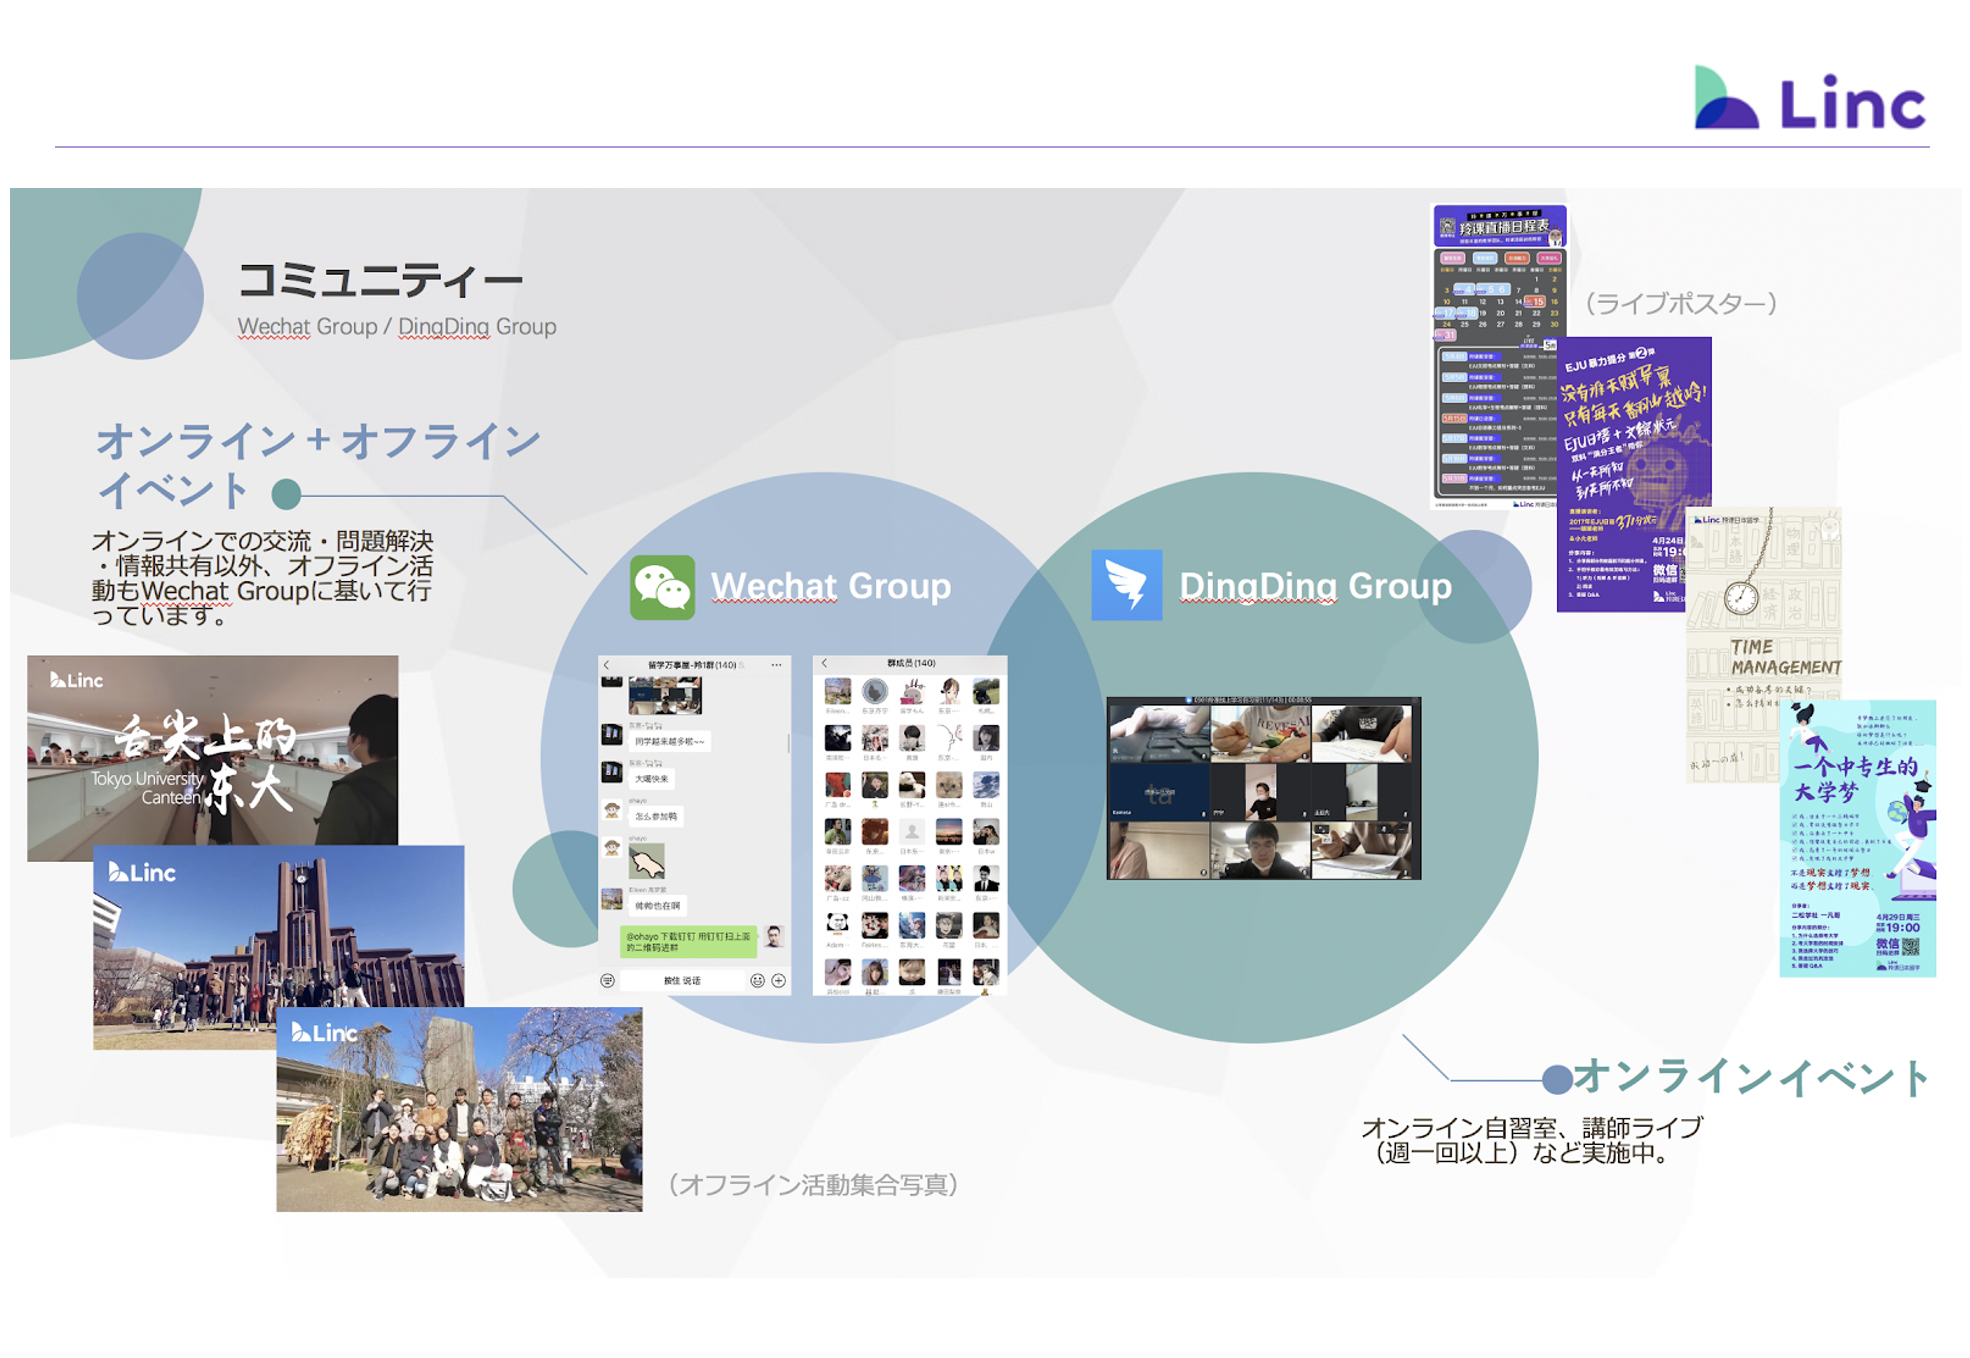This screenshot has width=1970, height=1358.
Task: Open the teal 一个中专生的大学梦 poster
Action: (x=1857, y=838)
